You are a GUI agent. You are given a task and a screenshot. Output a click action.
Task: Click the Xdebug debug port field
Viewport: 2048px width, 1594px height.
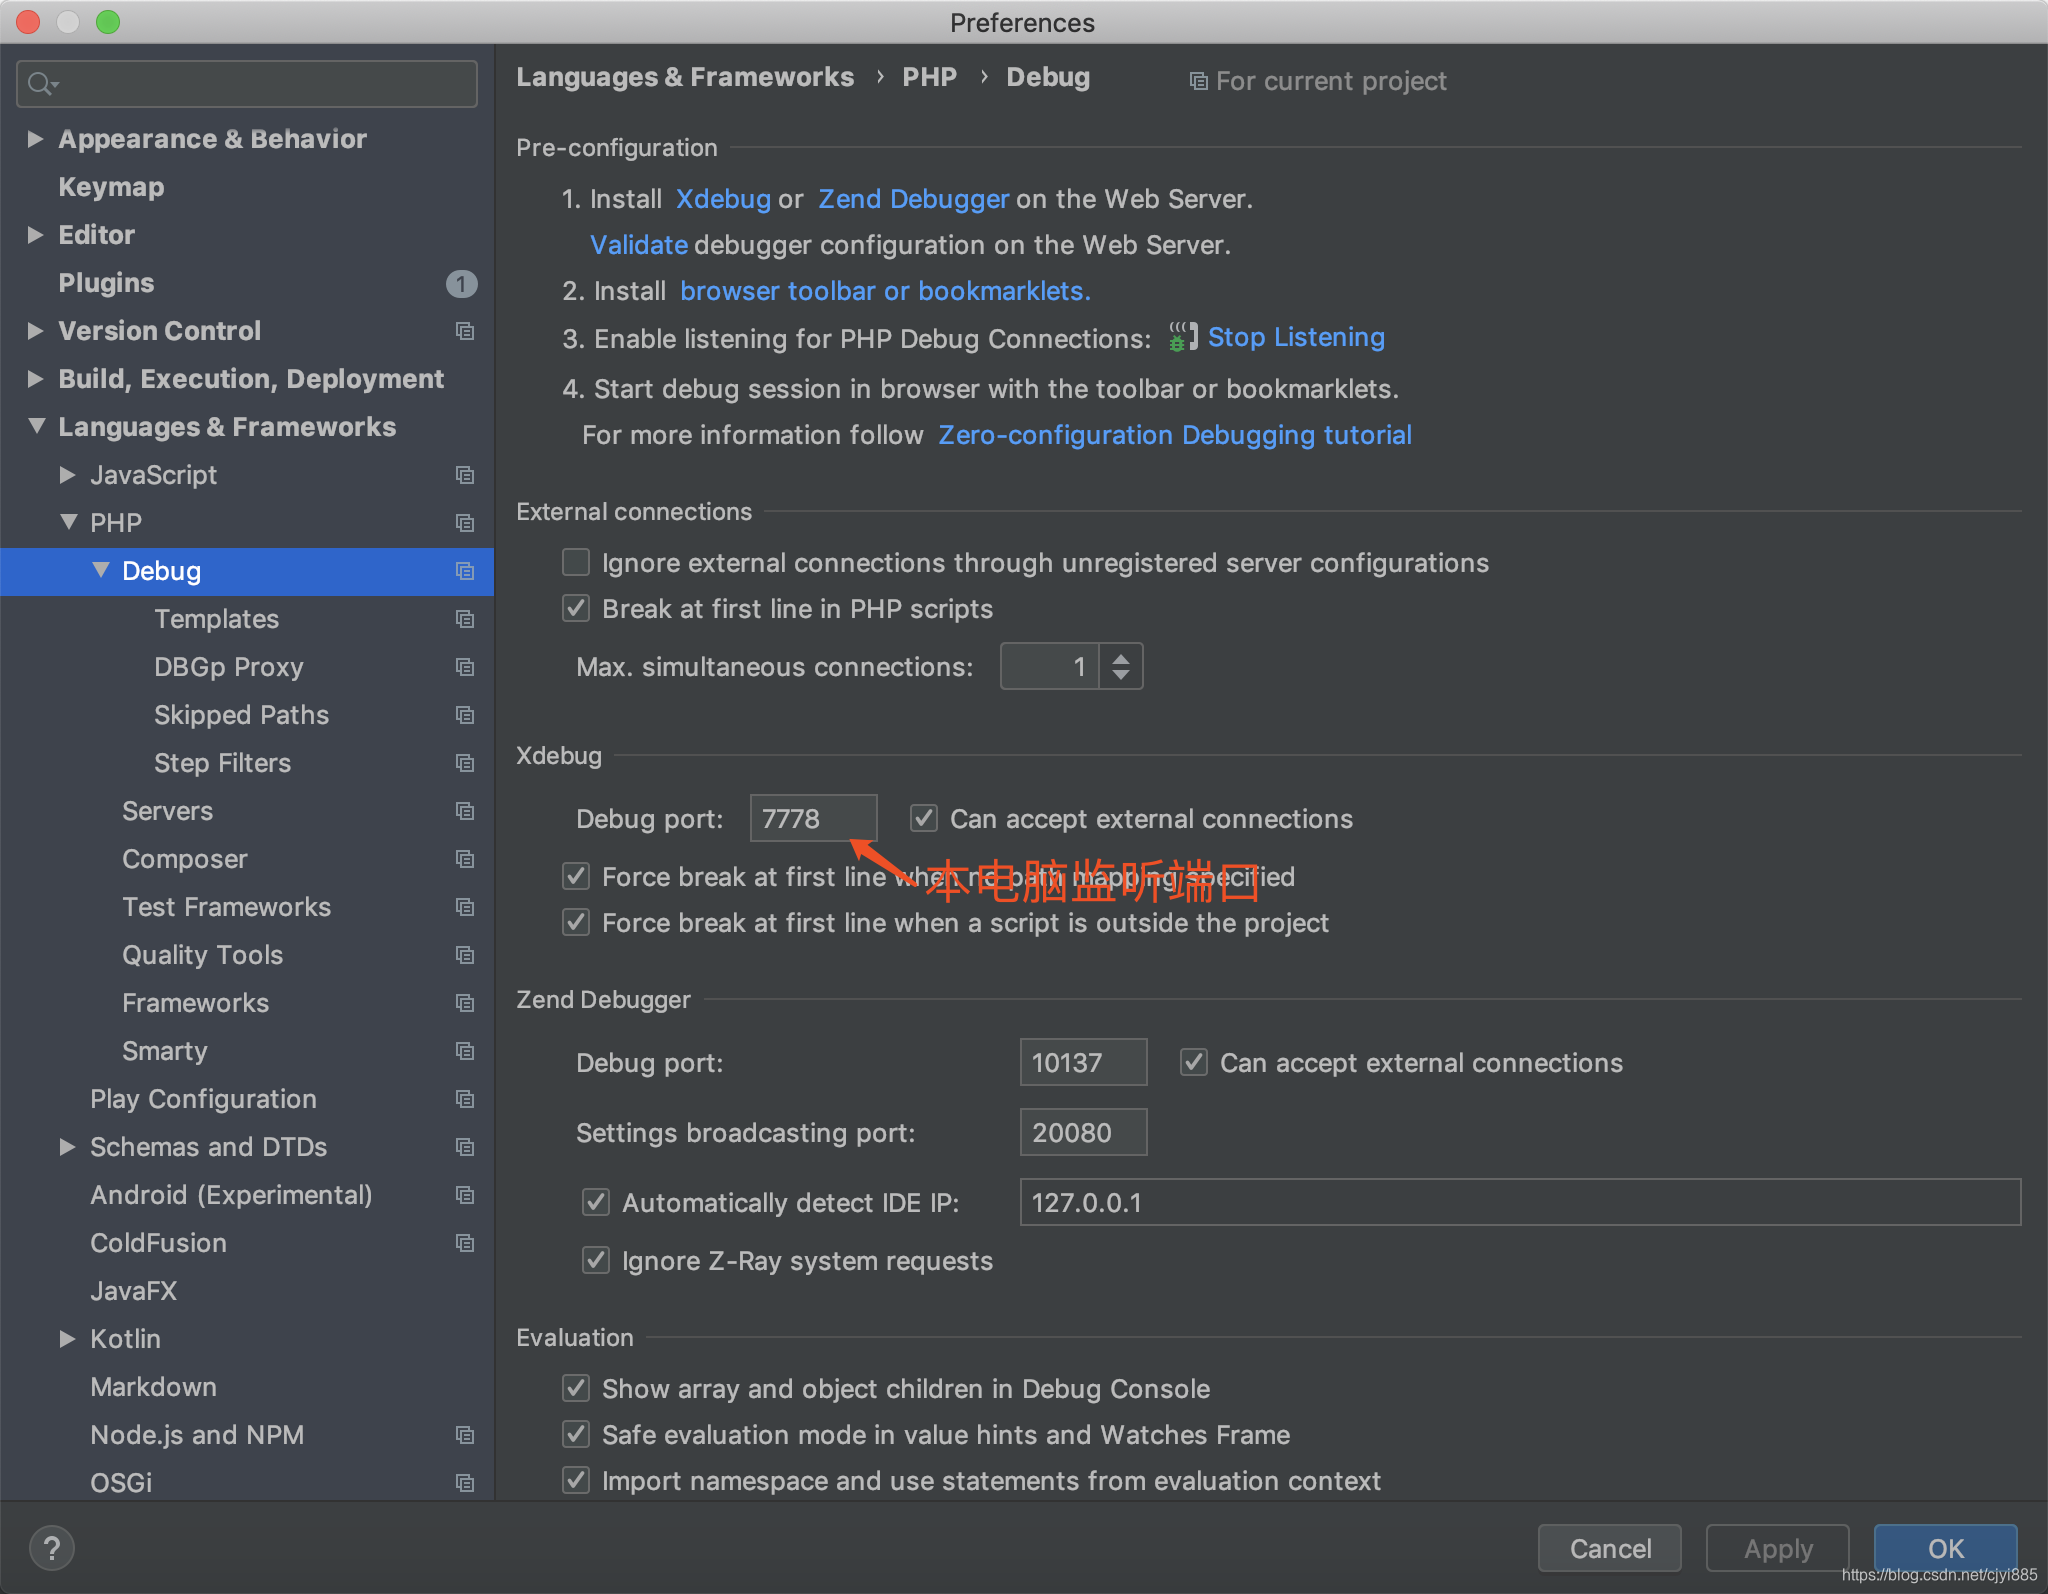(812, 818)
